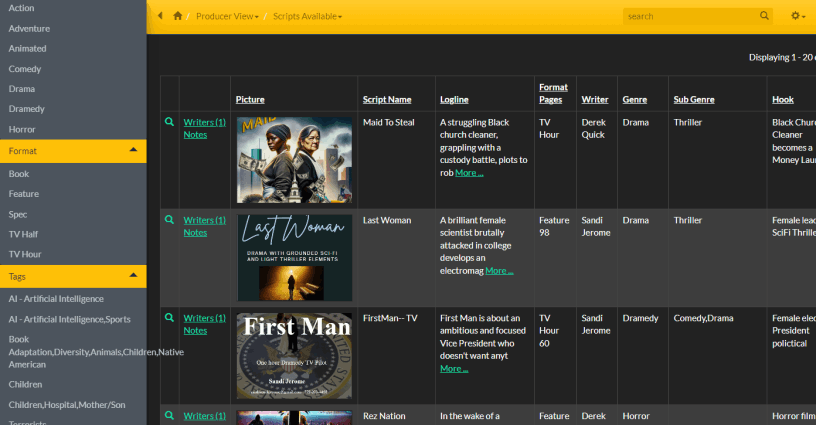Filter by Comedy genre

coord(24,69)
